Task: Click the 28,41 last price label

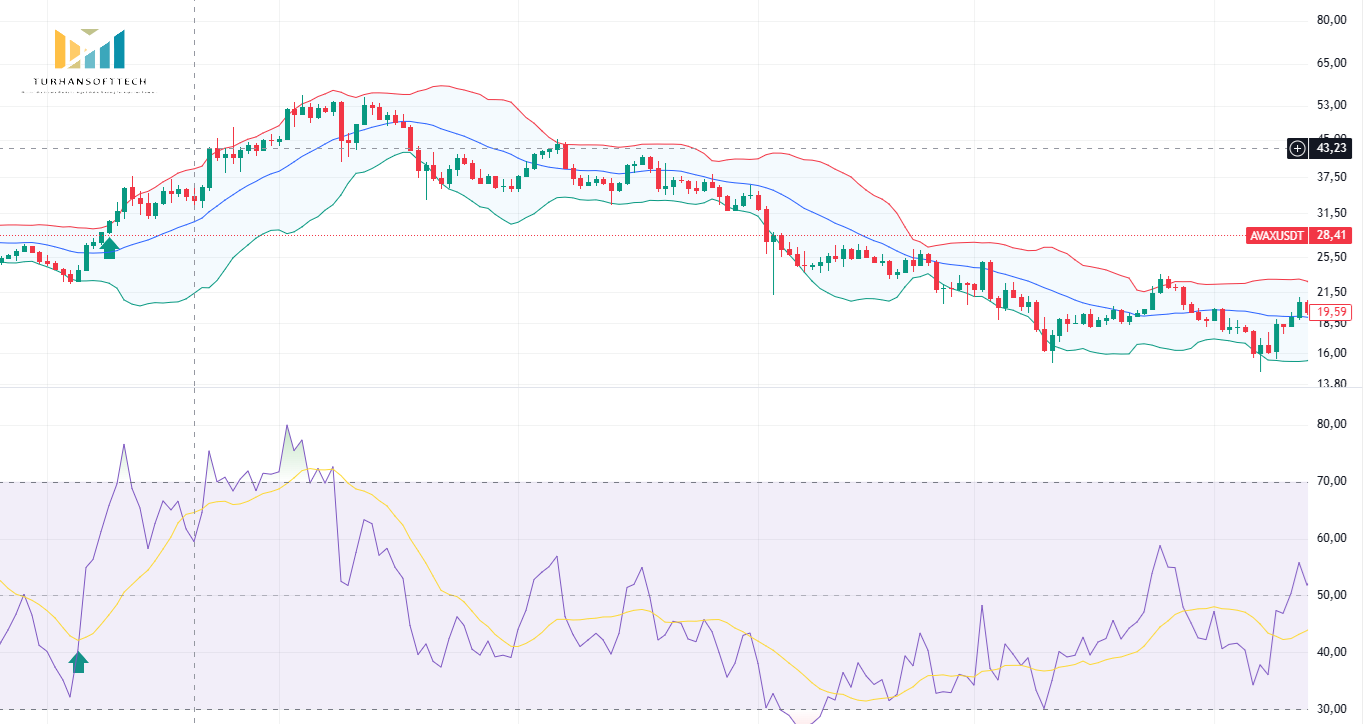Action: [1329, 236]
